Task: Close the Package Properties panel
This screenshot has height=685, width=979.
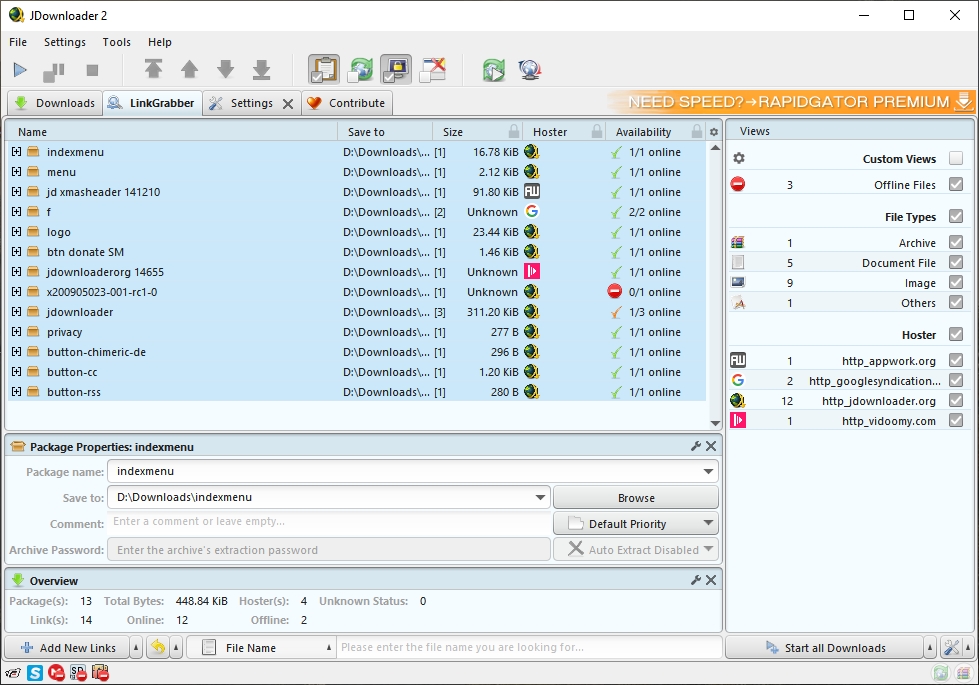Action: [x=711, y=446]
